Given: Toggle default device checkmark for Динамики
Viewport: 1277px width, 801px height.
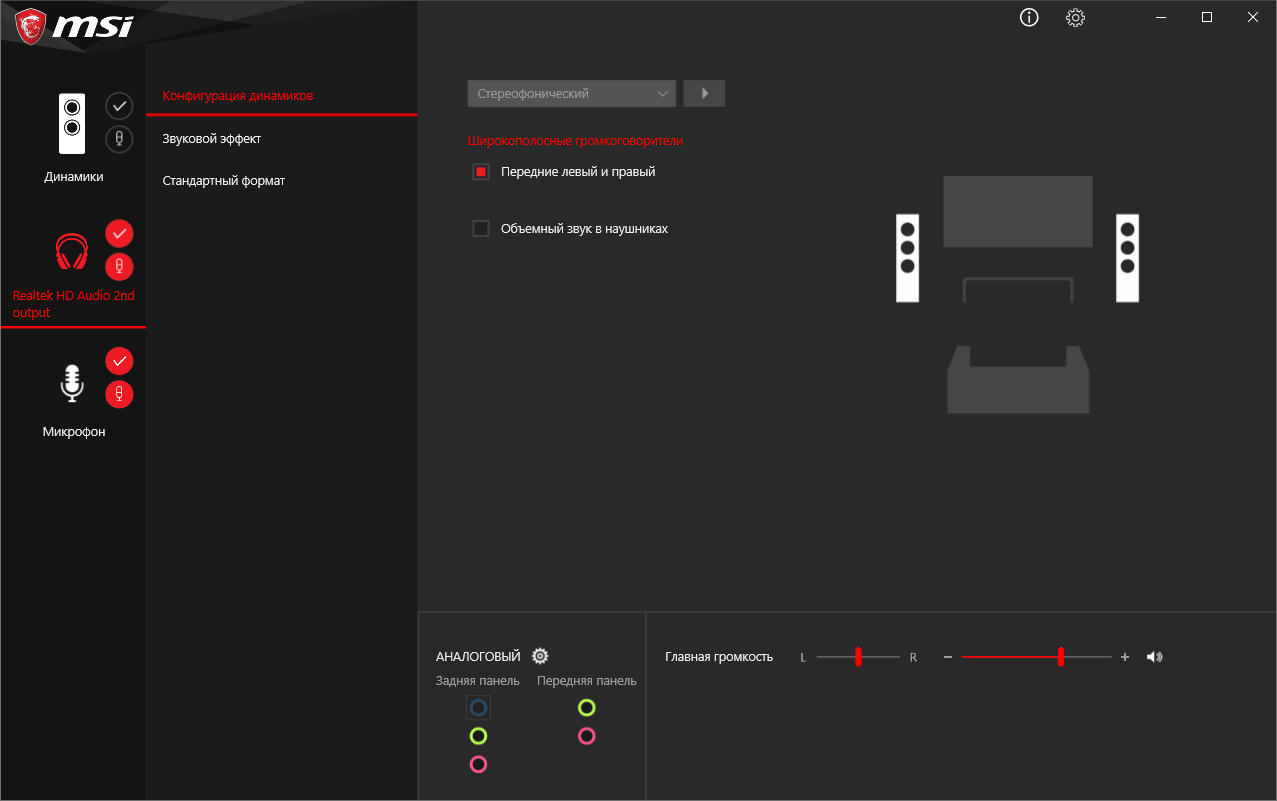Looking at the screenshot, I should coord(119,105).
